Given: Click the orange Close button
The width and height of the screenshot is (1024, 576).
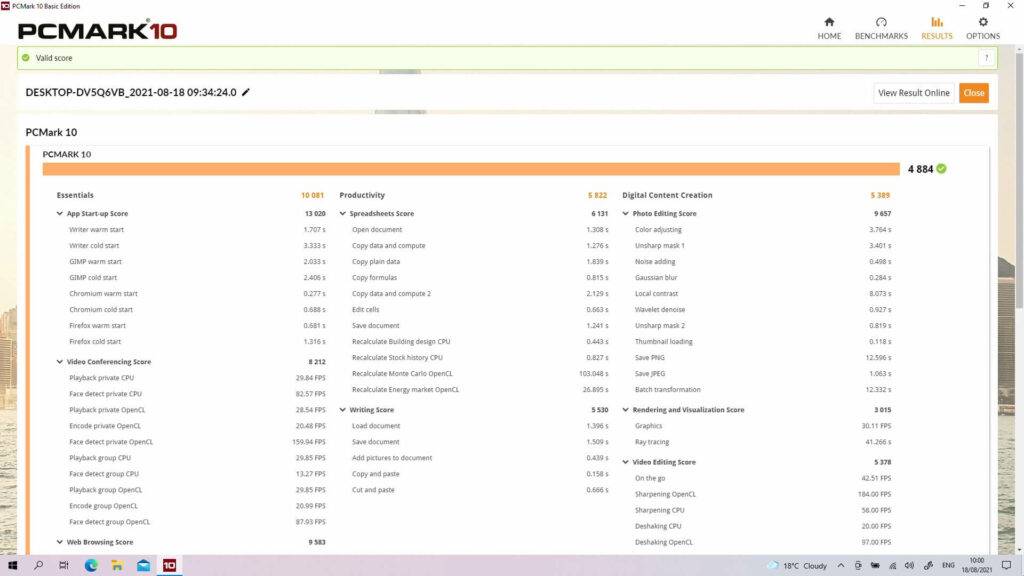Looking at the screenshot, I should pyautogui.click(x=974, y=93).
